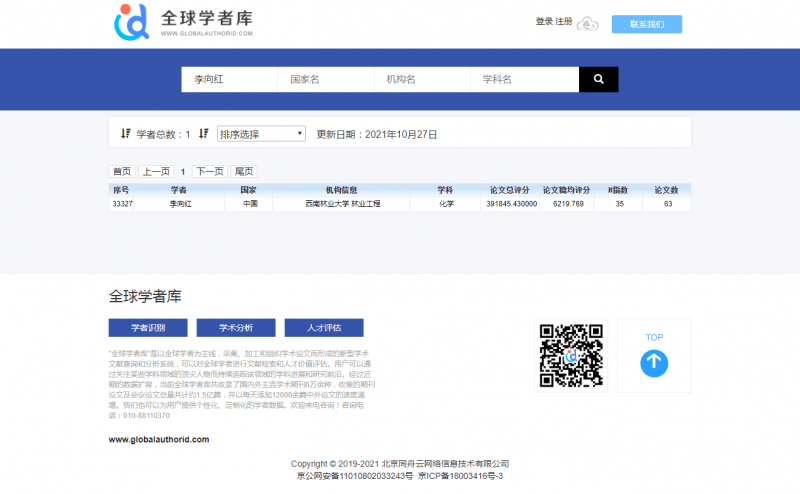800x494 pixels.
Task: Click the cloud icon beside 注册
Action: coord(589,23)
